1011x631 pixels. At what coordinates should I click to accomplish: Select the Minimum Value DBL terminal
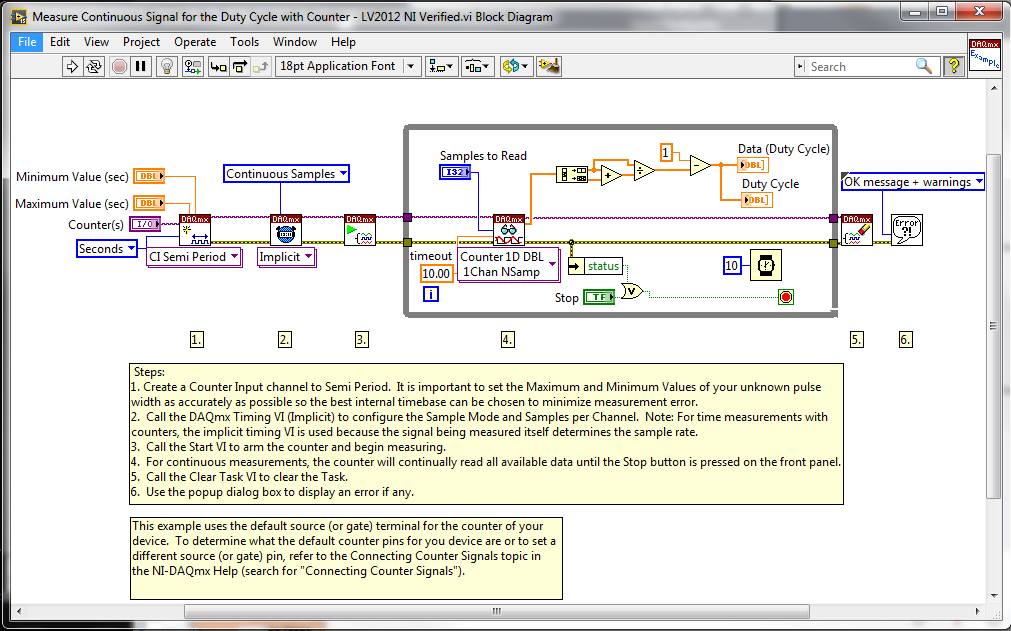coord(149,176)
